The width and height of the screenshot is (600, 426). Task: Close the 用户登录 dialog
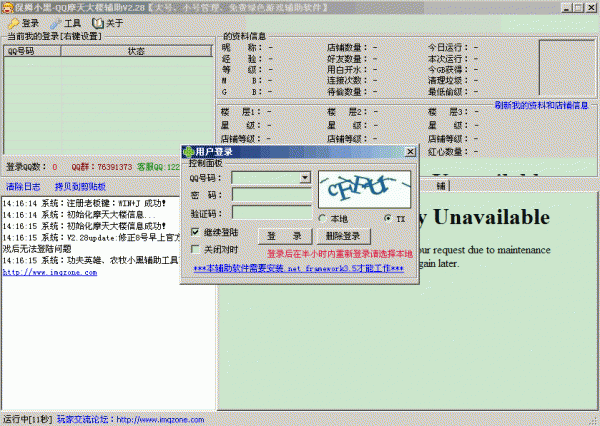(x=410, y=152)
